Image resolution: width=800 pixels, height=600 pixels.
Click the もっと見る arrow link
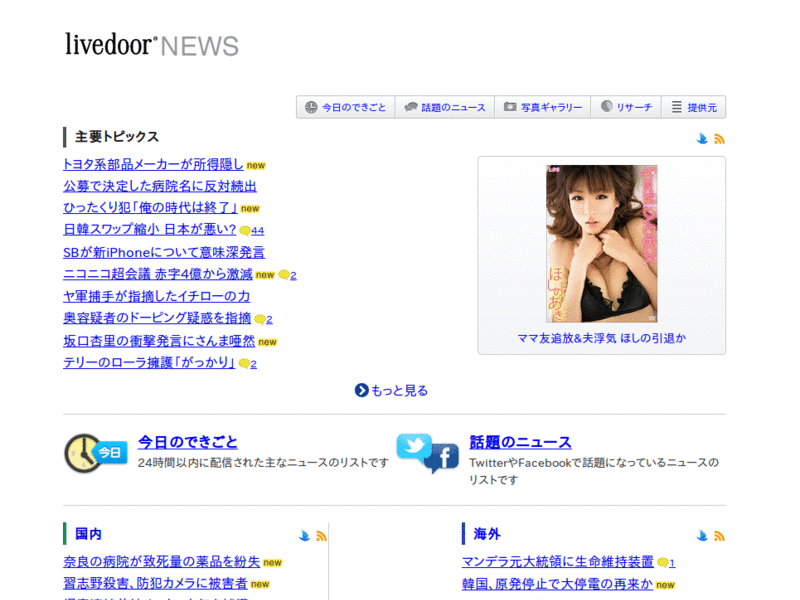(x=391, y=390)
